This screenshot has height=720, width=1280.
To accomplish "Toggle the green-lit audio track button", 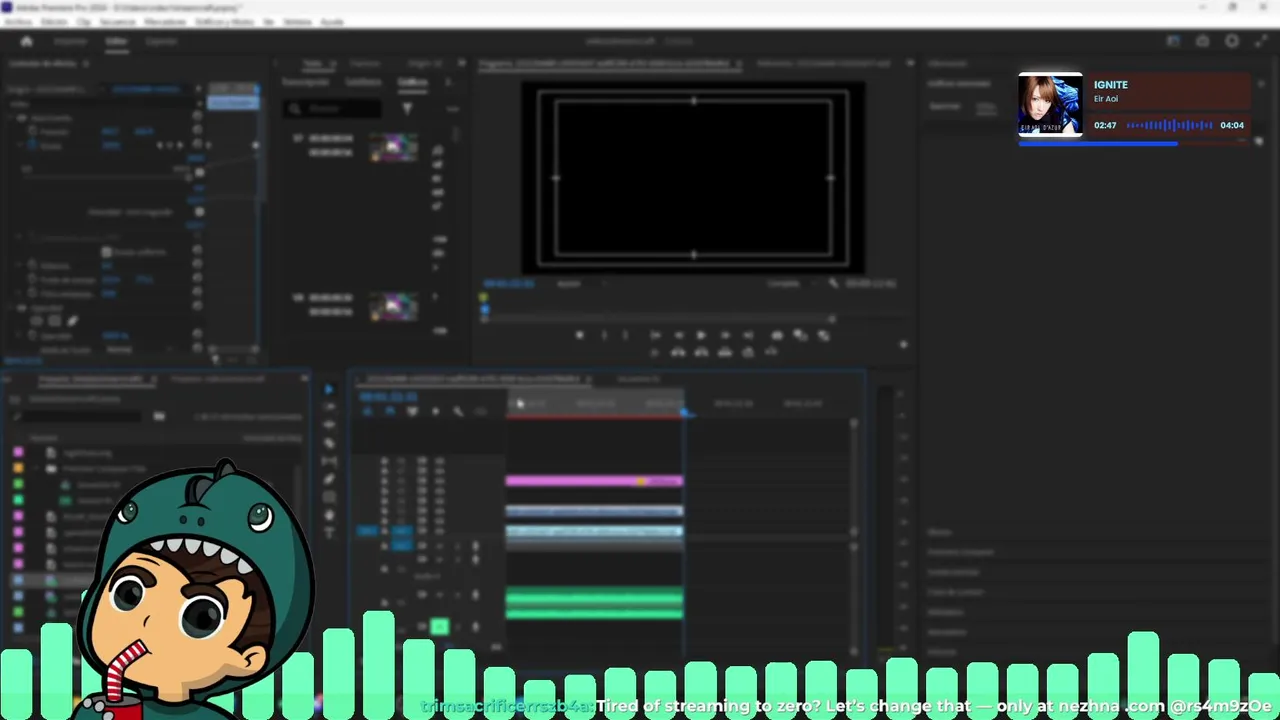I will 439,627.
